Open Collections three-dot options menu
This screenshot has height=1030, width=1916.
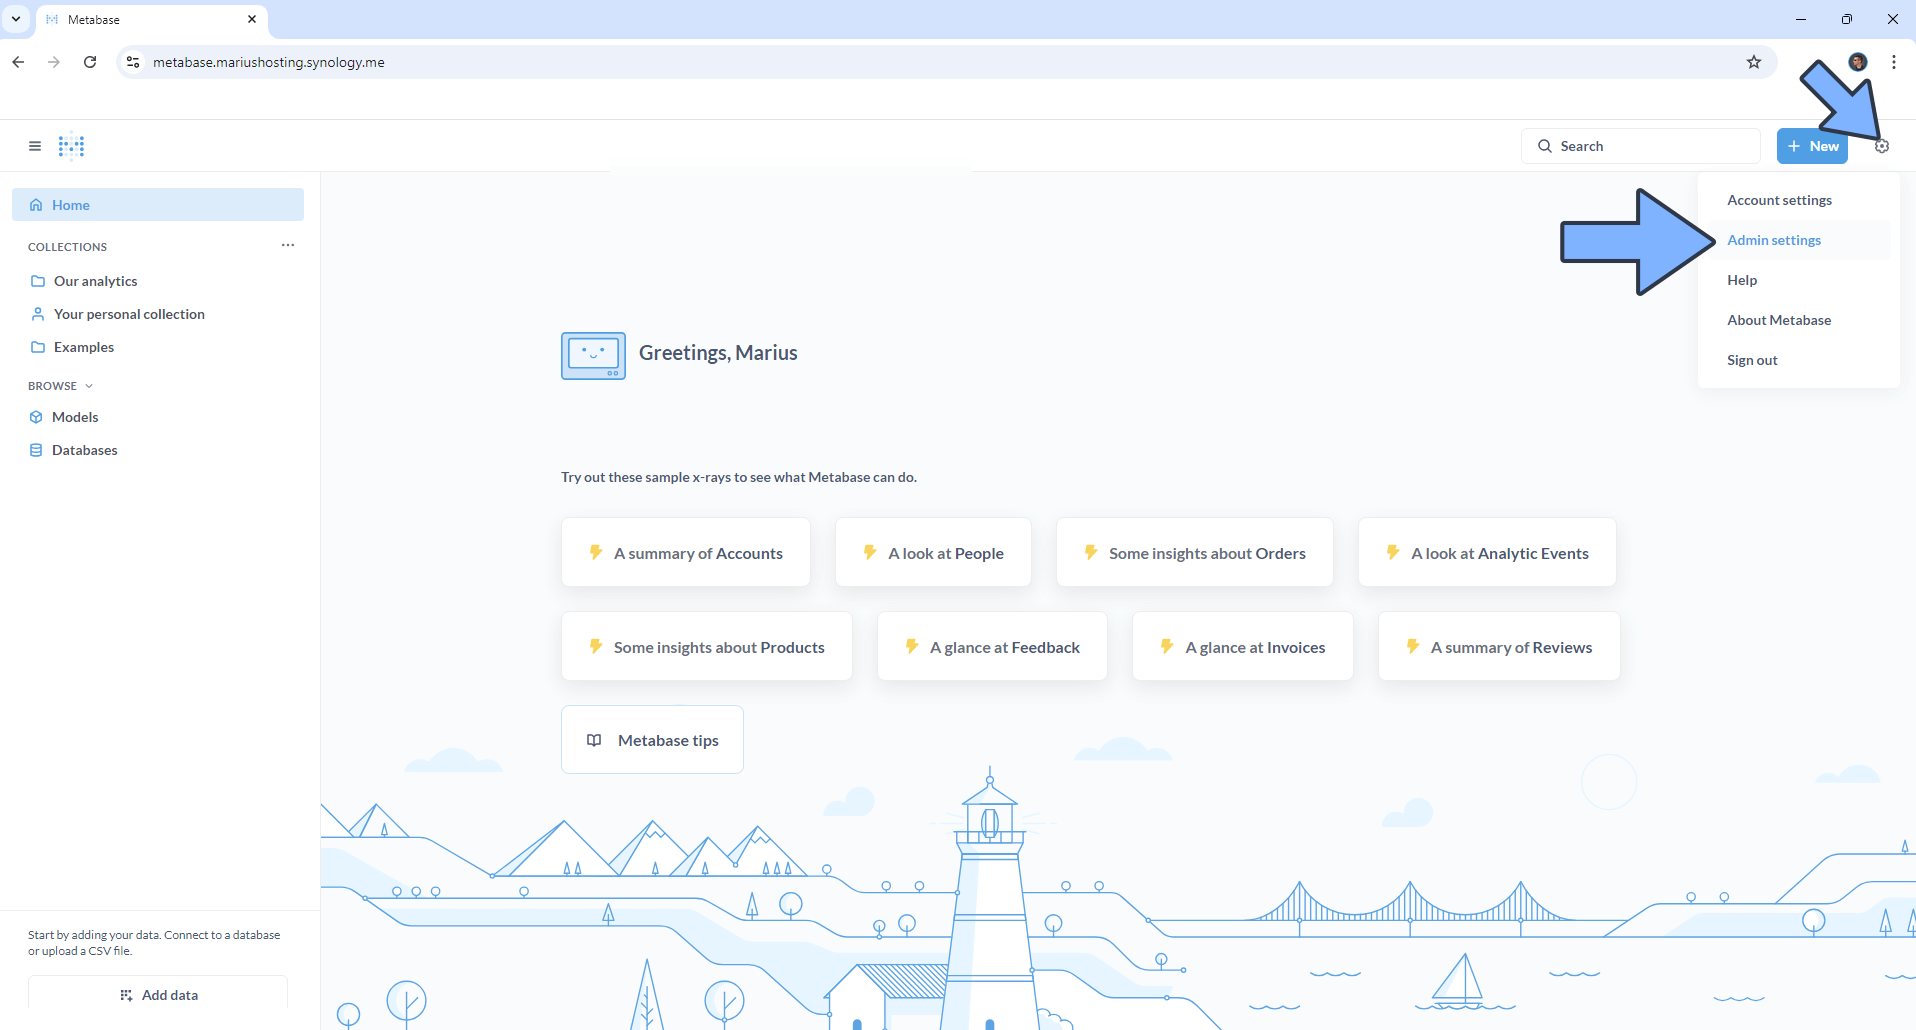pos(288,245)
